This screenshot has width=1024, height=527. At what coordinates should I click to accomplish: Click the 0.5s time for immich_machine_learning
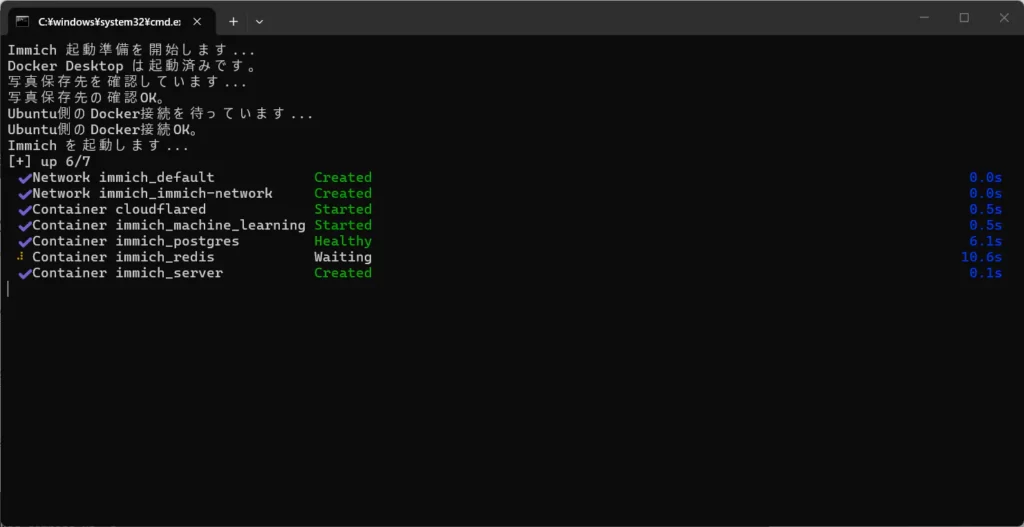click(x=985, y=225)
